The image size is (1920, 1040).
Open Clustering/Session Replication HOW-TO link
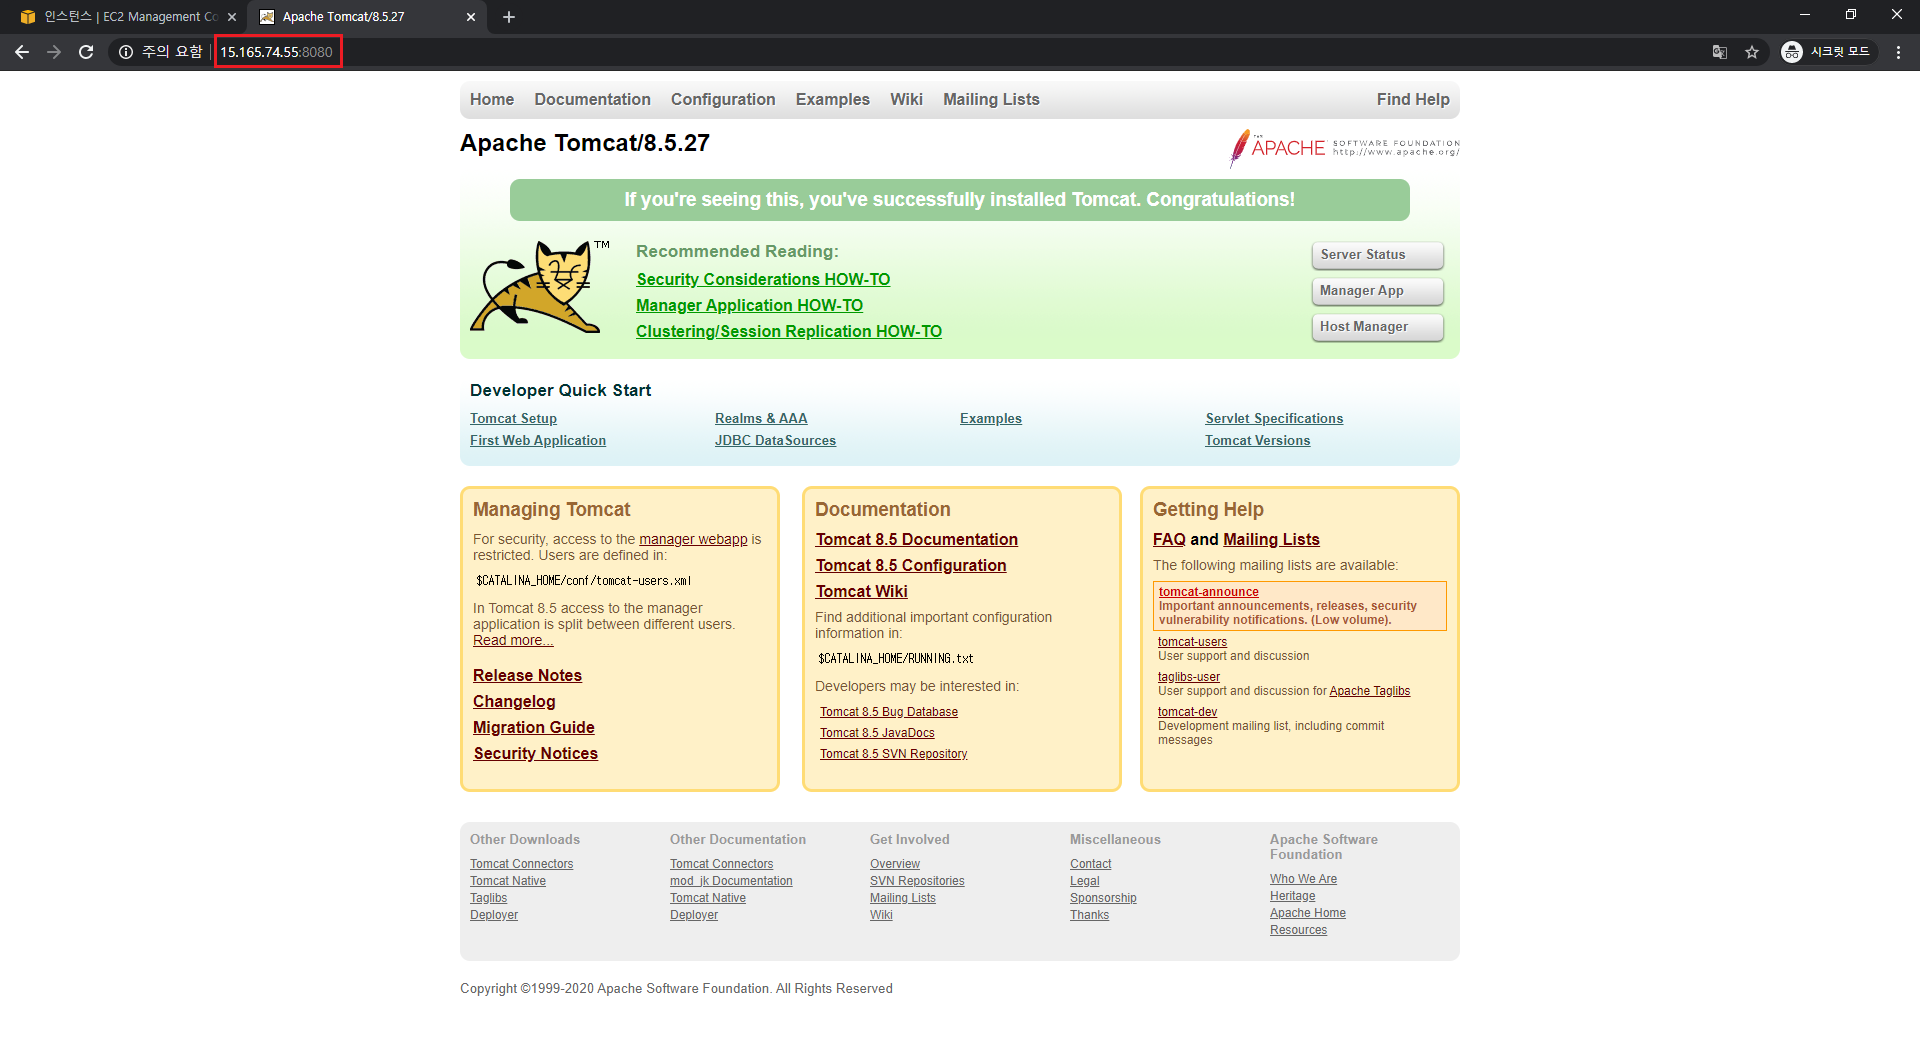pos(789,332)
